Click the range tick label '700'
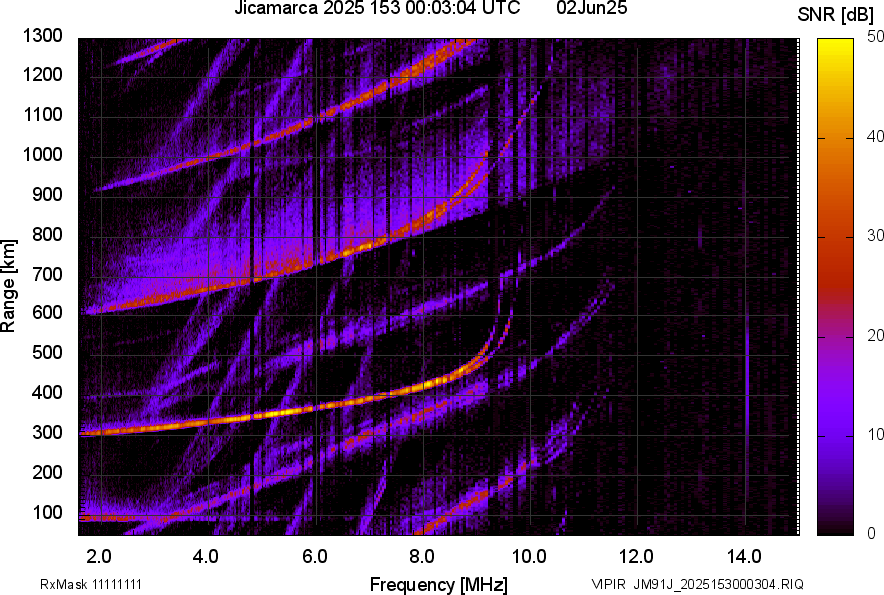This screenshot has width=884, height=595. pos(47,274)
